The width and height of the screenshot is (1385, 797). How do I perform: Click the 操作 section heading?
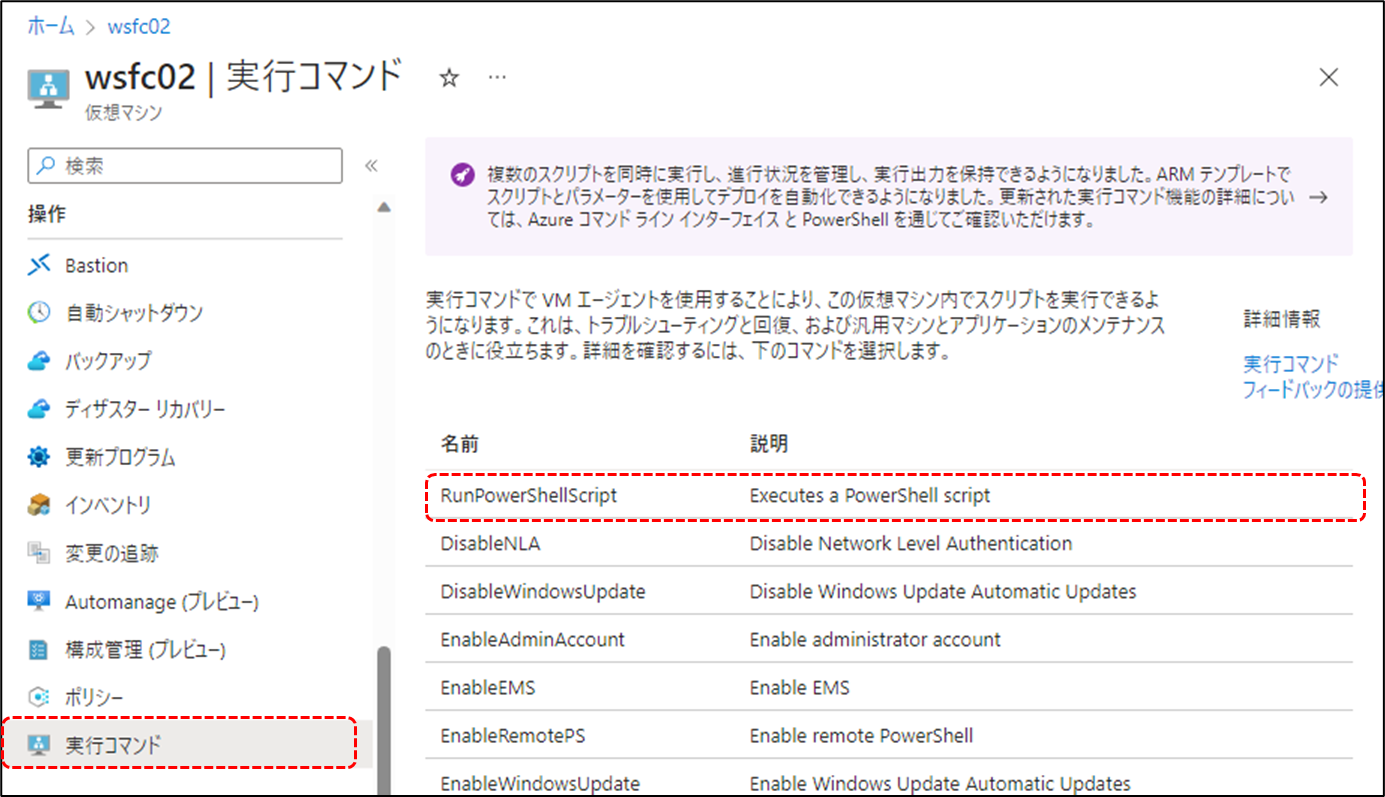pyautogui.click(x=46, y=214)
